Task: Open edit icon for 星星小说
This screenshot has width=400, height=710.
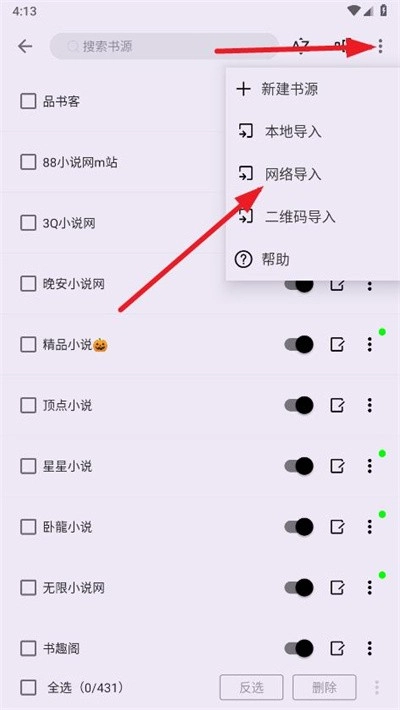Action: [337, 465]
